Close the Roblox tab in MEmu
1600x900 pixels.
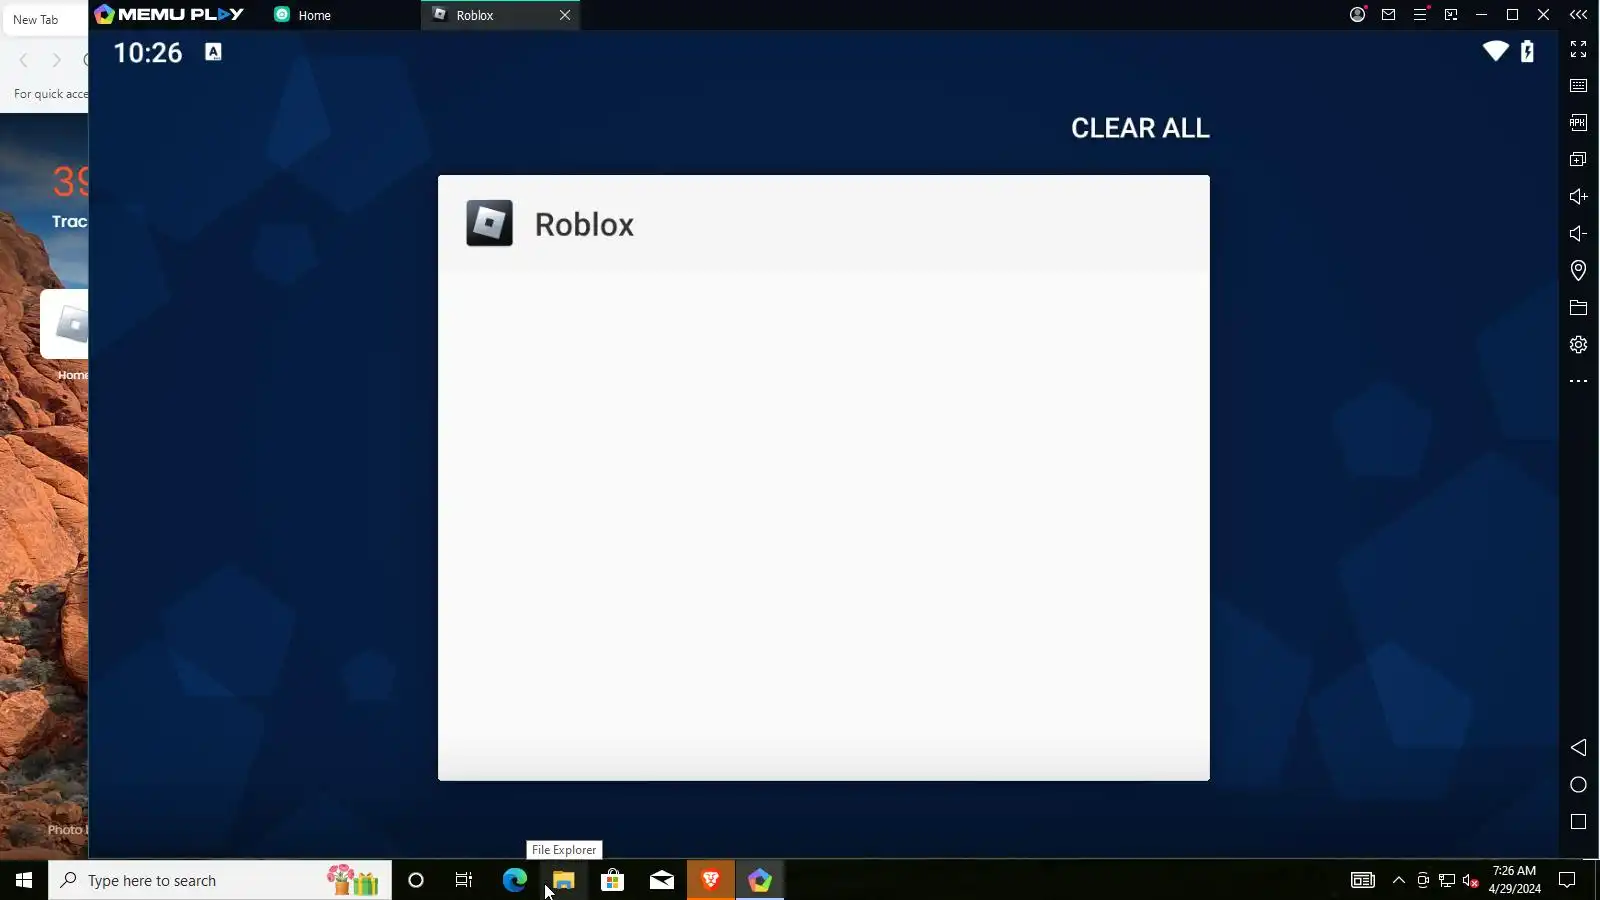coord(565,15)
